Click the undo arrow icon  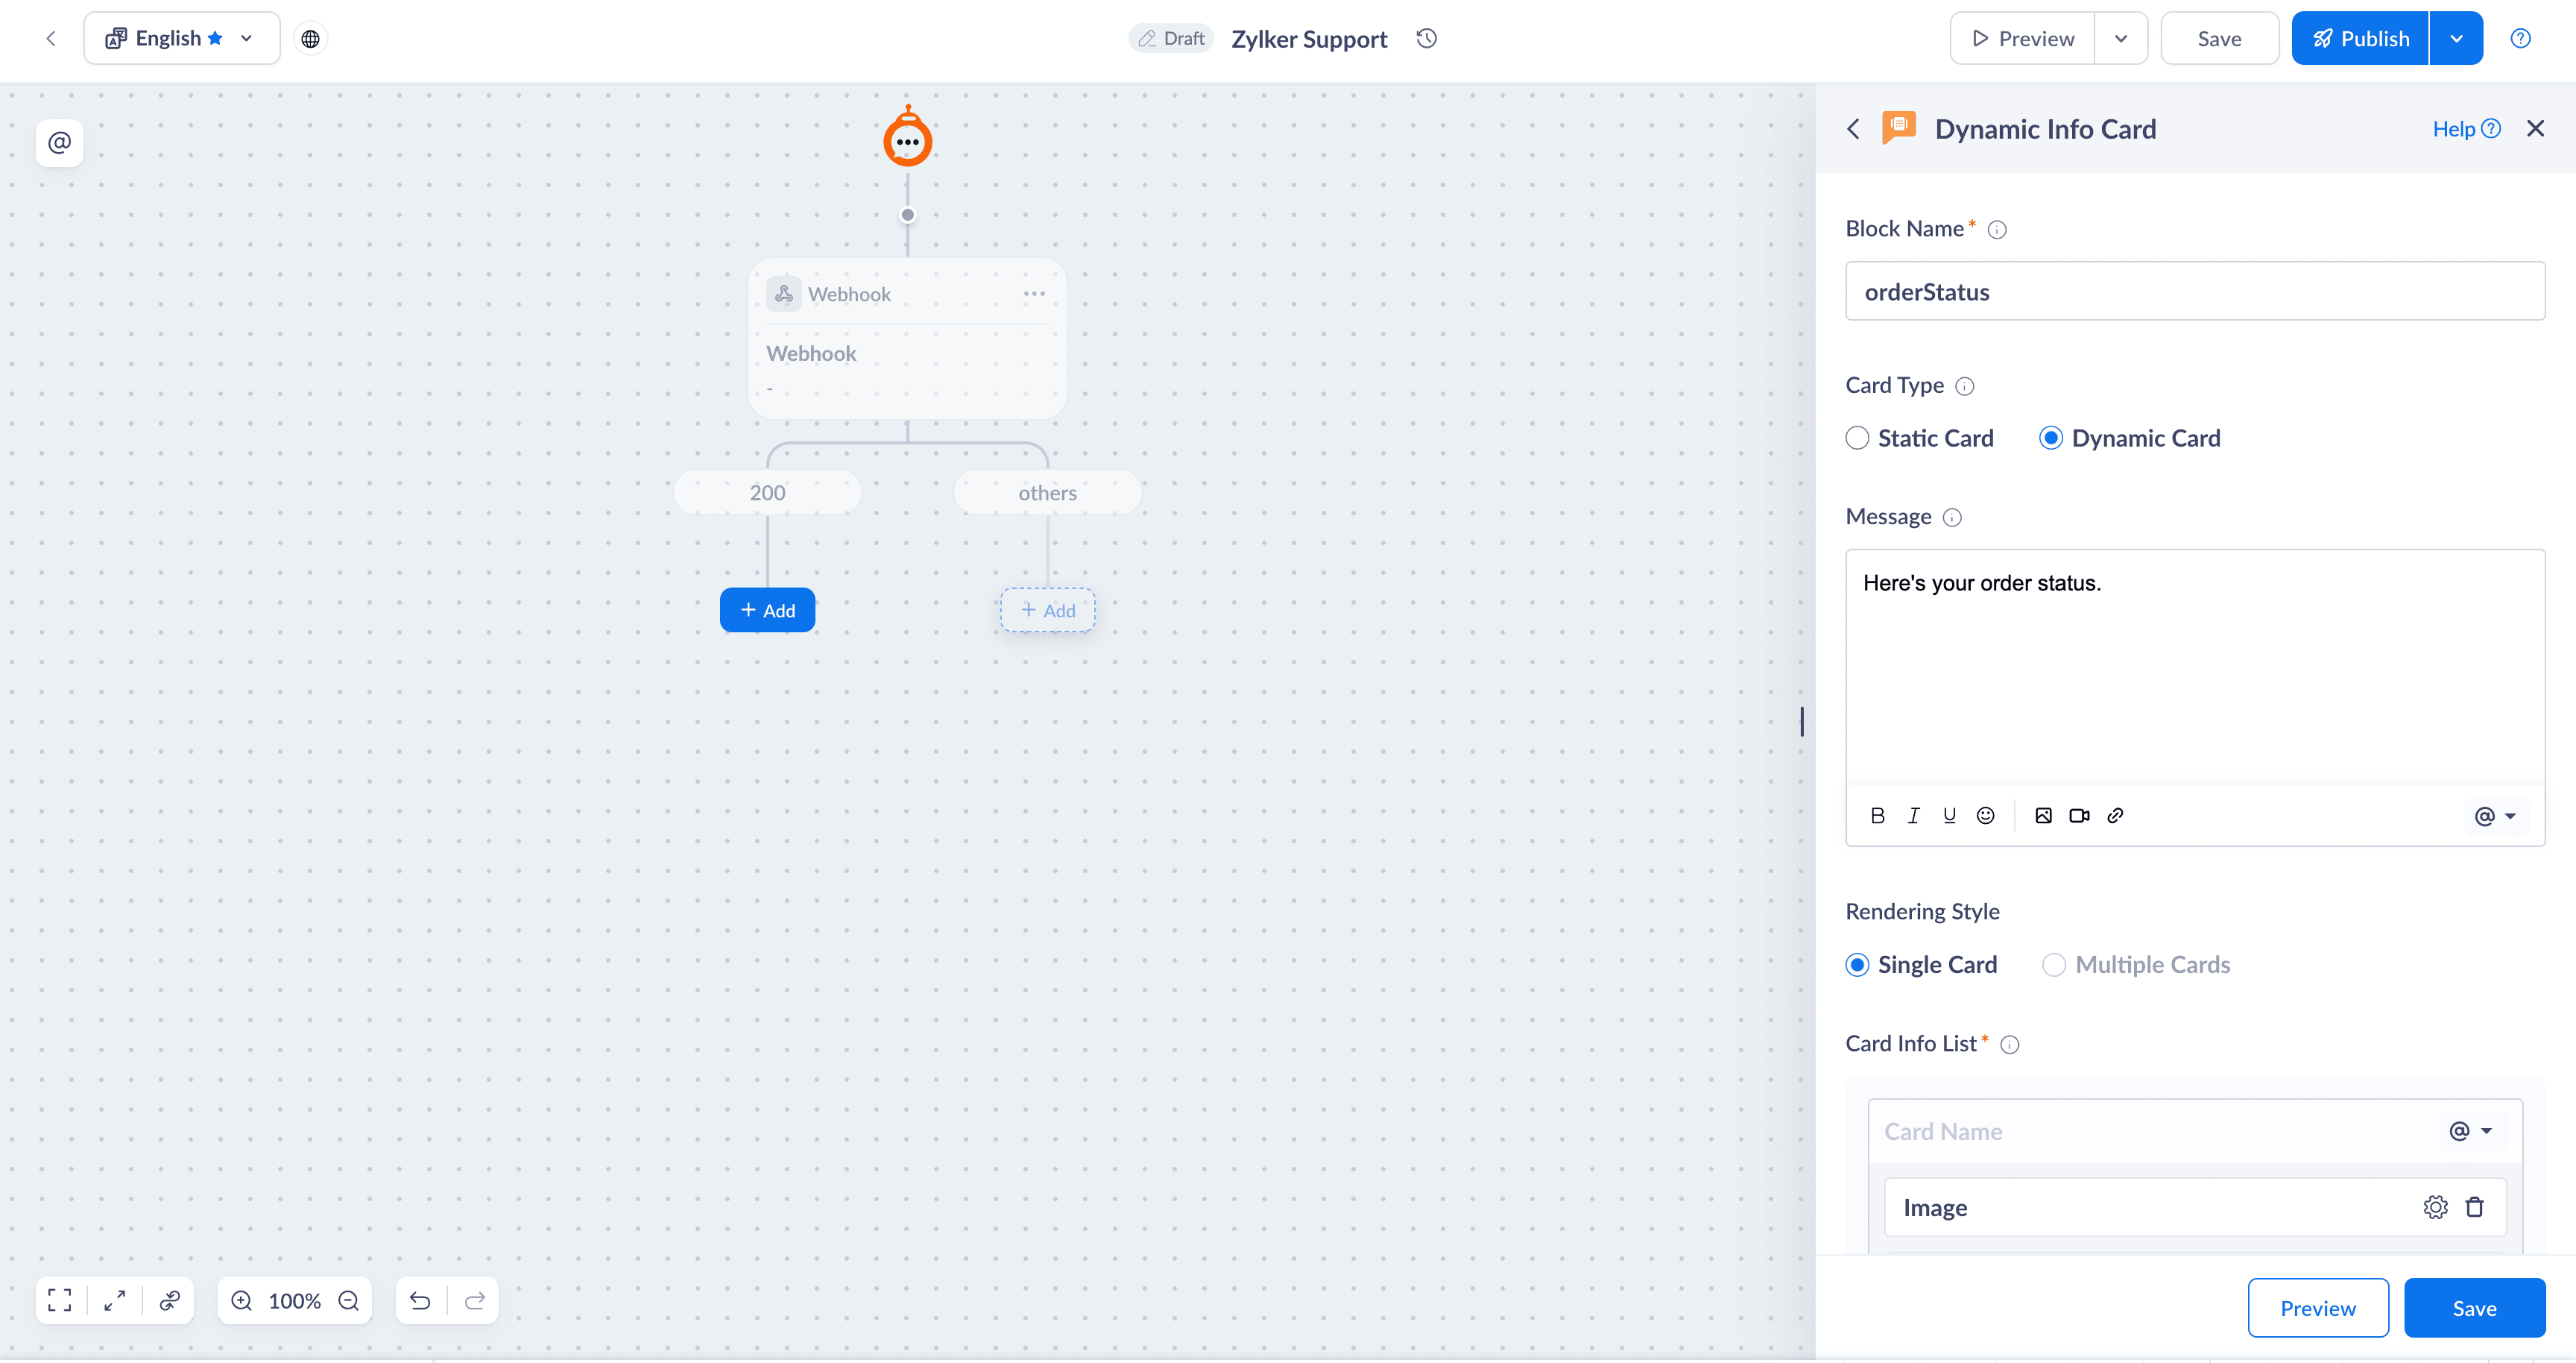point(420,1300)
